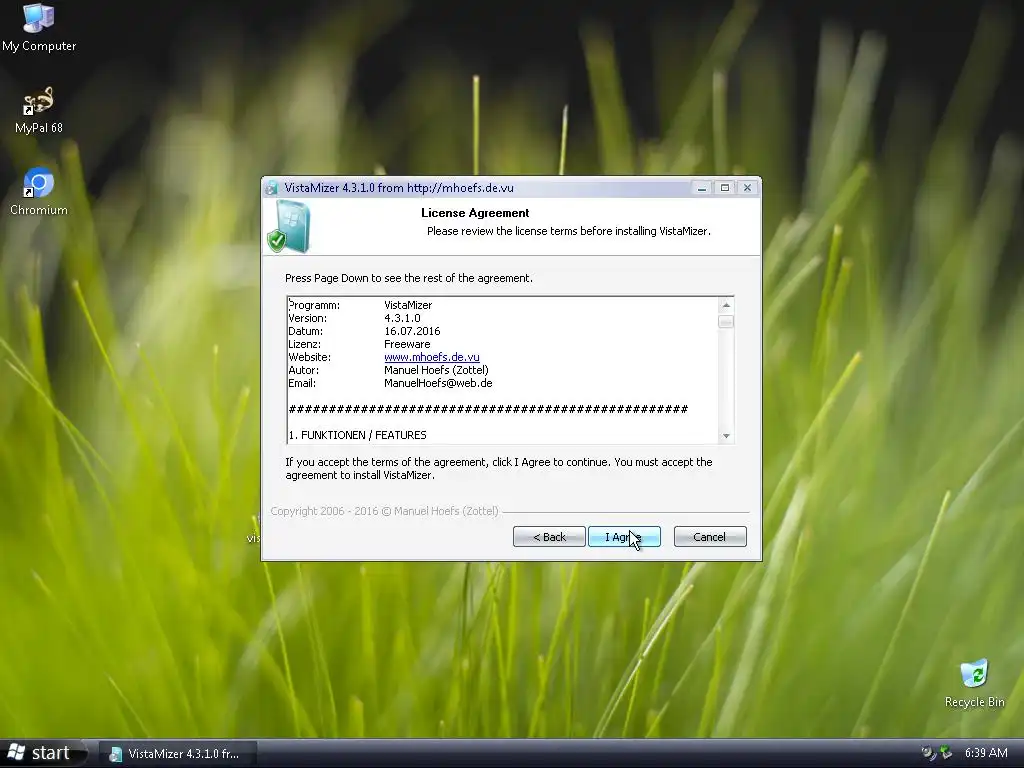Click the VistaMizer installer shield logo
1024x768 pixels.
tap(288, 227)
